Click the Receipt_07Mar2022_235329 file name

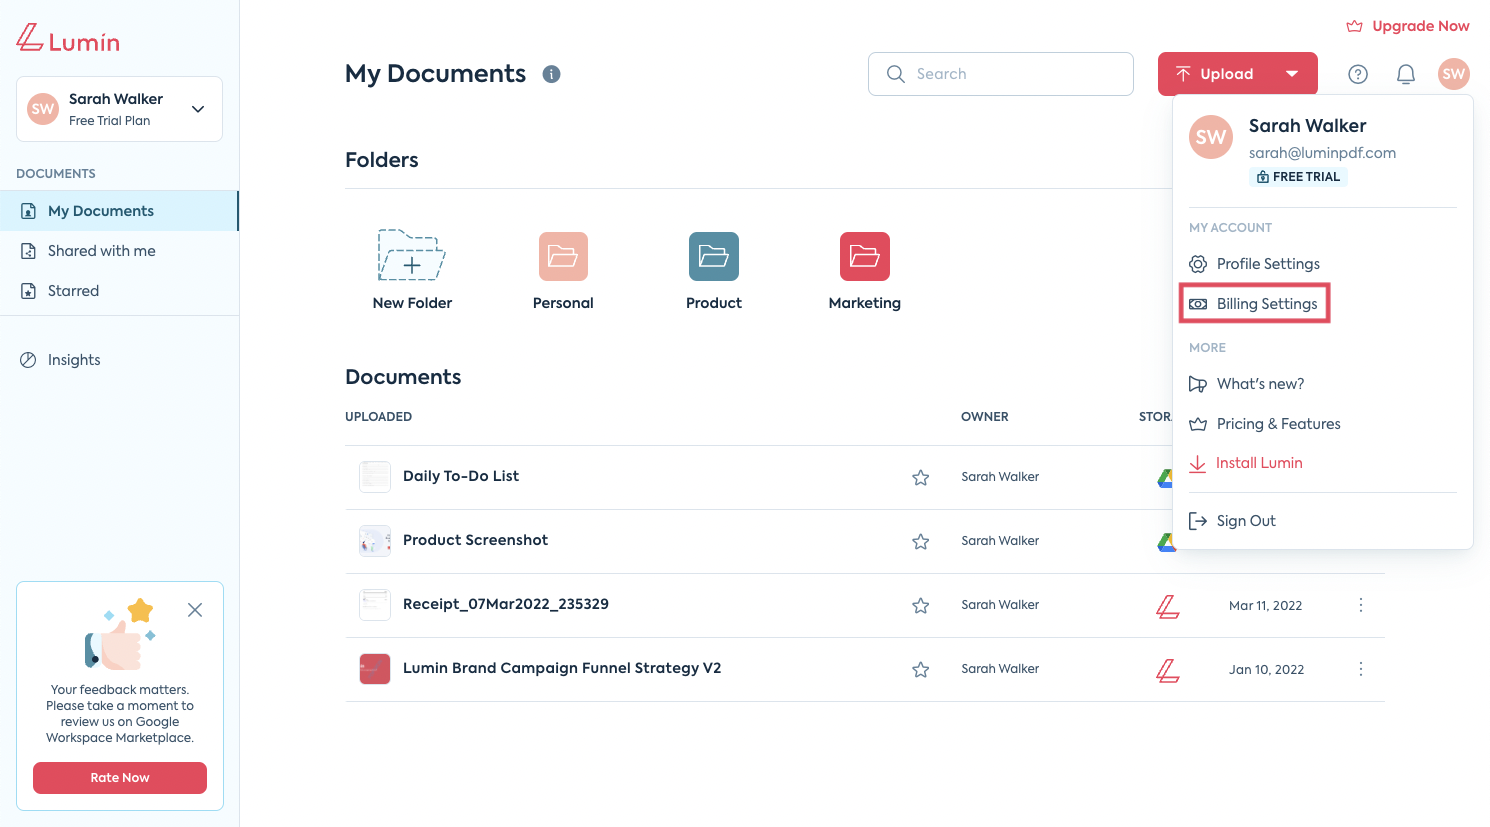[506, 604]
